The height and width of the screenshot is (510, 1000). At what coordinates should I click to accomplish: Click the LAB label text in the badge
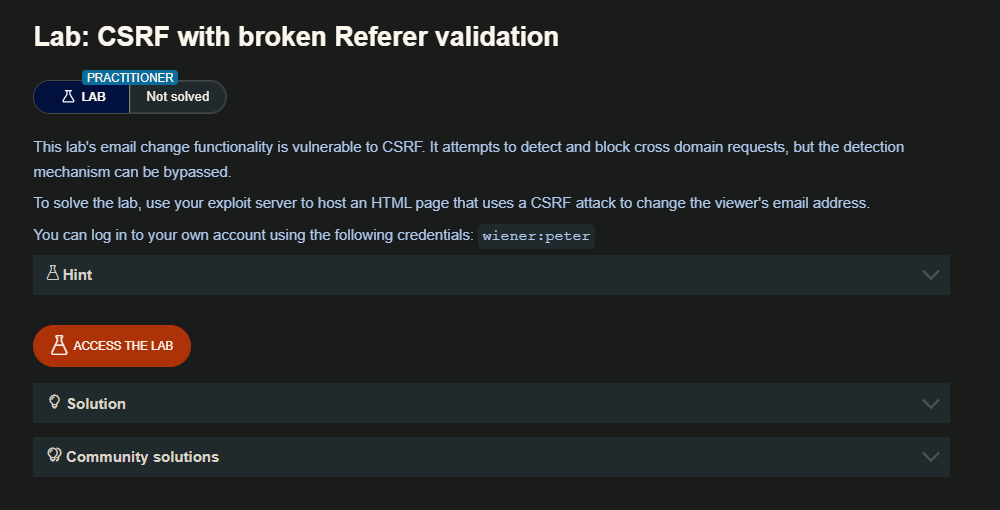[93, 97]
